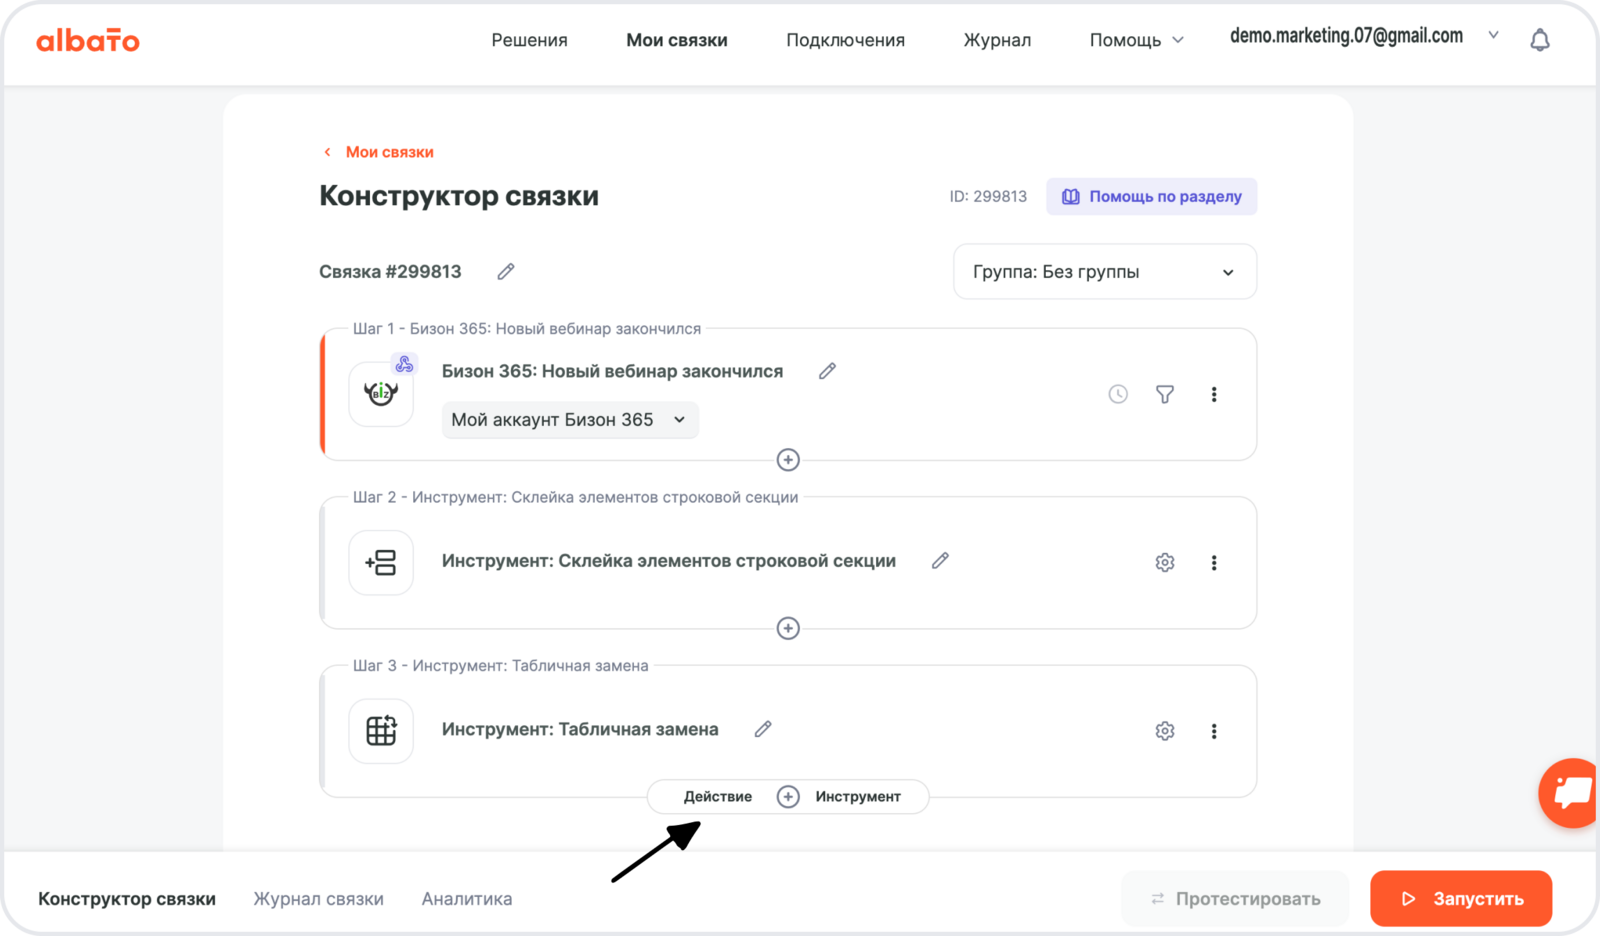Expand the Группа: Без группы dropdown
Viewport: 1600px width, 936px height.
coord(1104,272)
